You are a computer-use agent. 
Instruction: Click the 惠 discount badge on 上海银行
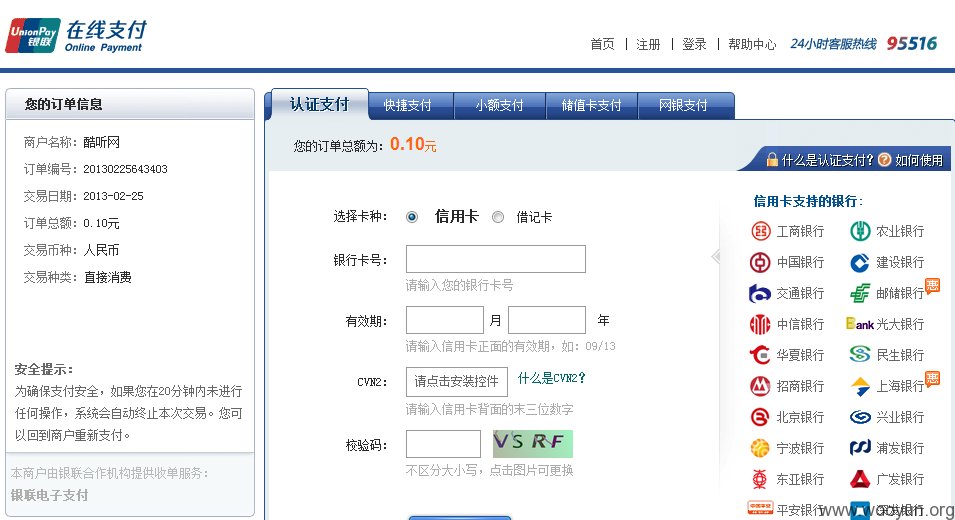[932, 378]
